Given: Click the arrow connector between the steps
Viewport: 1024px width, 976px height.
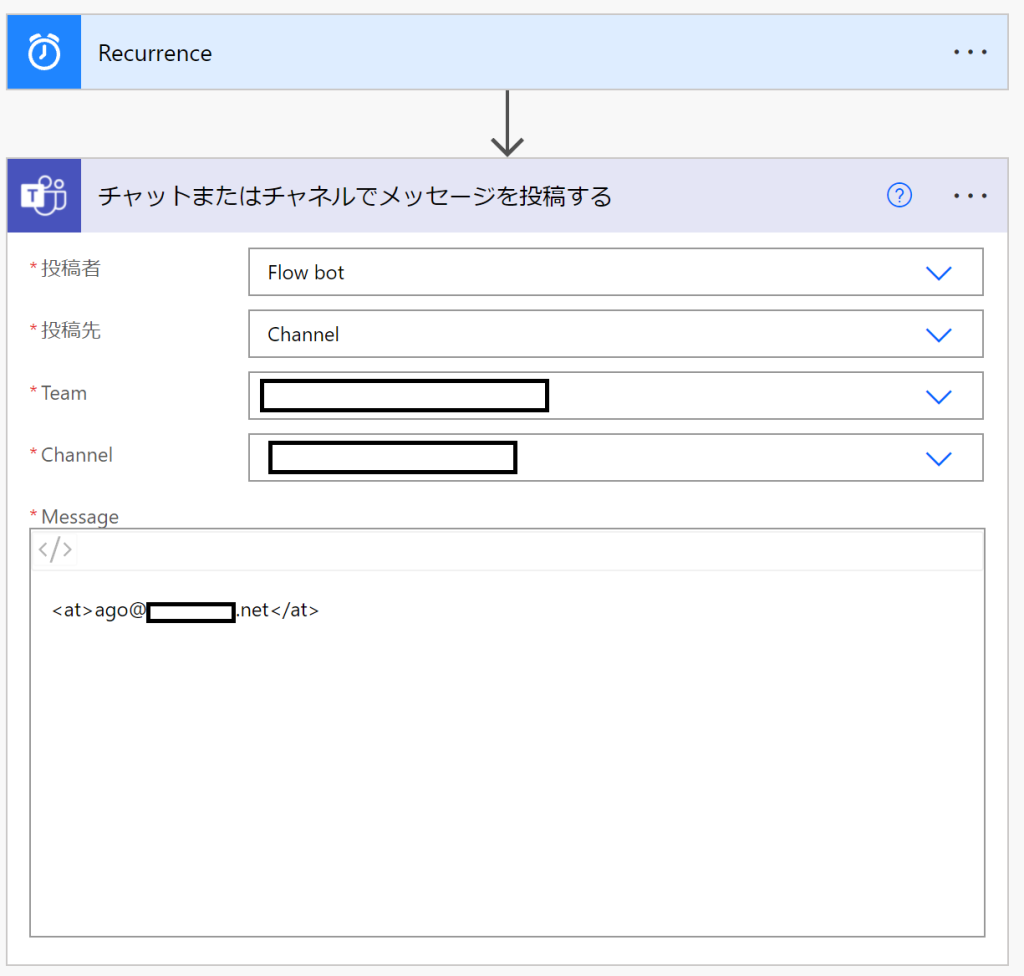Looking at the screenshot, I should (508, 125).
